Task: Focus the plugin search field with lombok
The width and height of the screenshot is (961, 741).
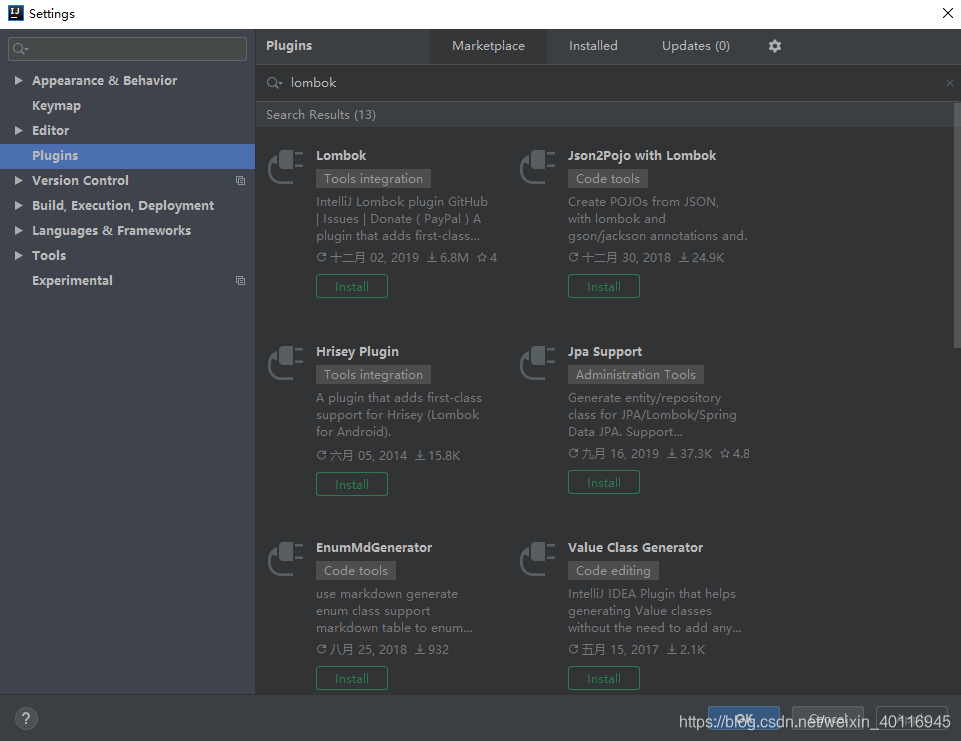Action: coord(607,83)
